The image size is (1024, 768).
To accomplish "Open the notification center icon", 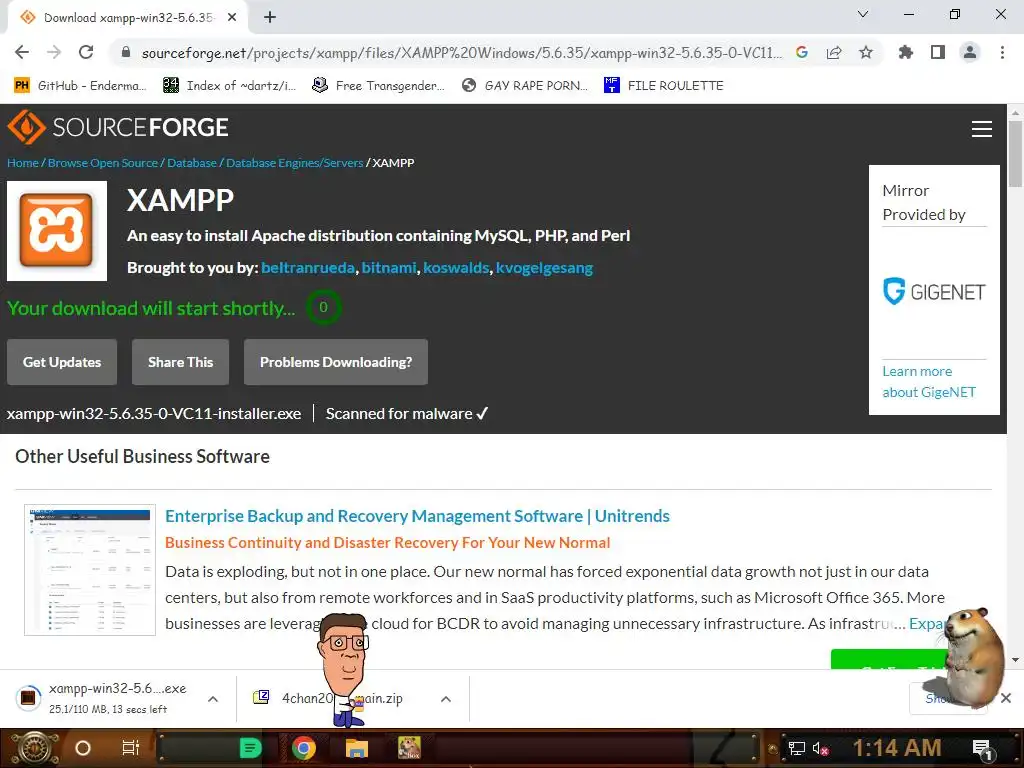I will (983, 748).
